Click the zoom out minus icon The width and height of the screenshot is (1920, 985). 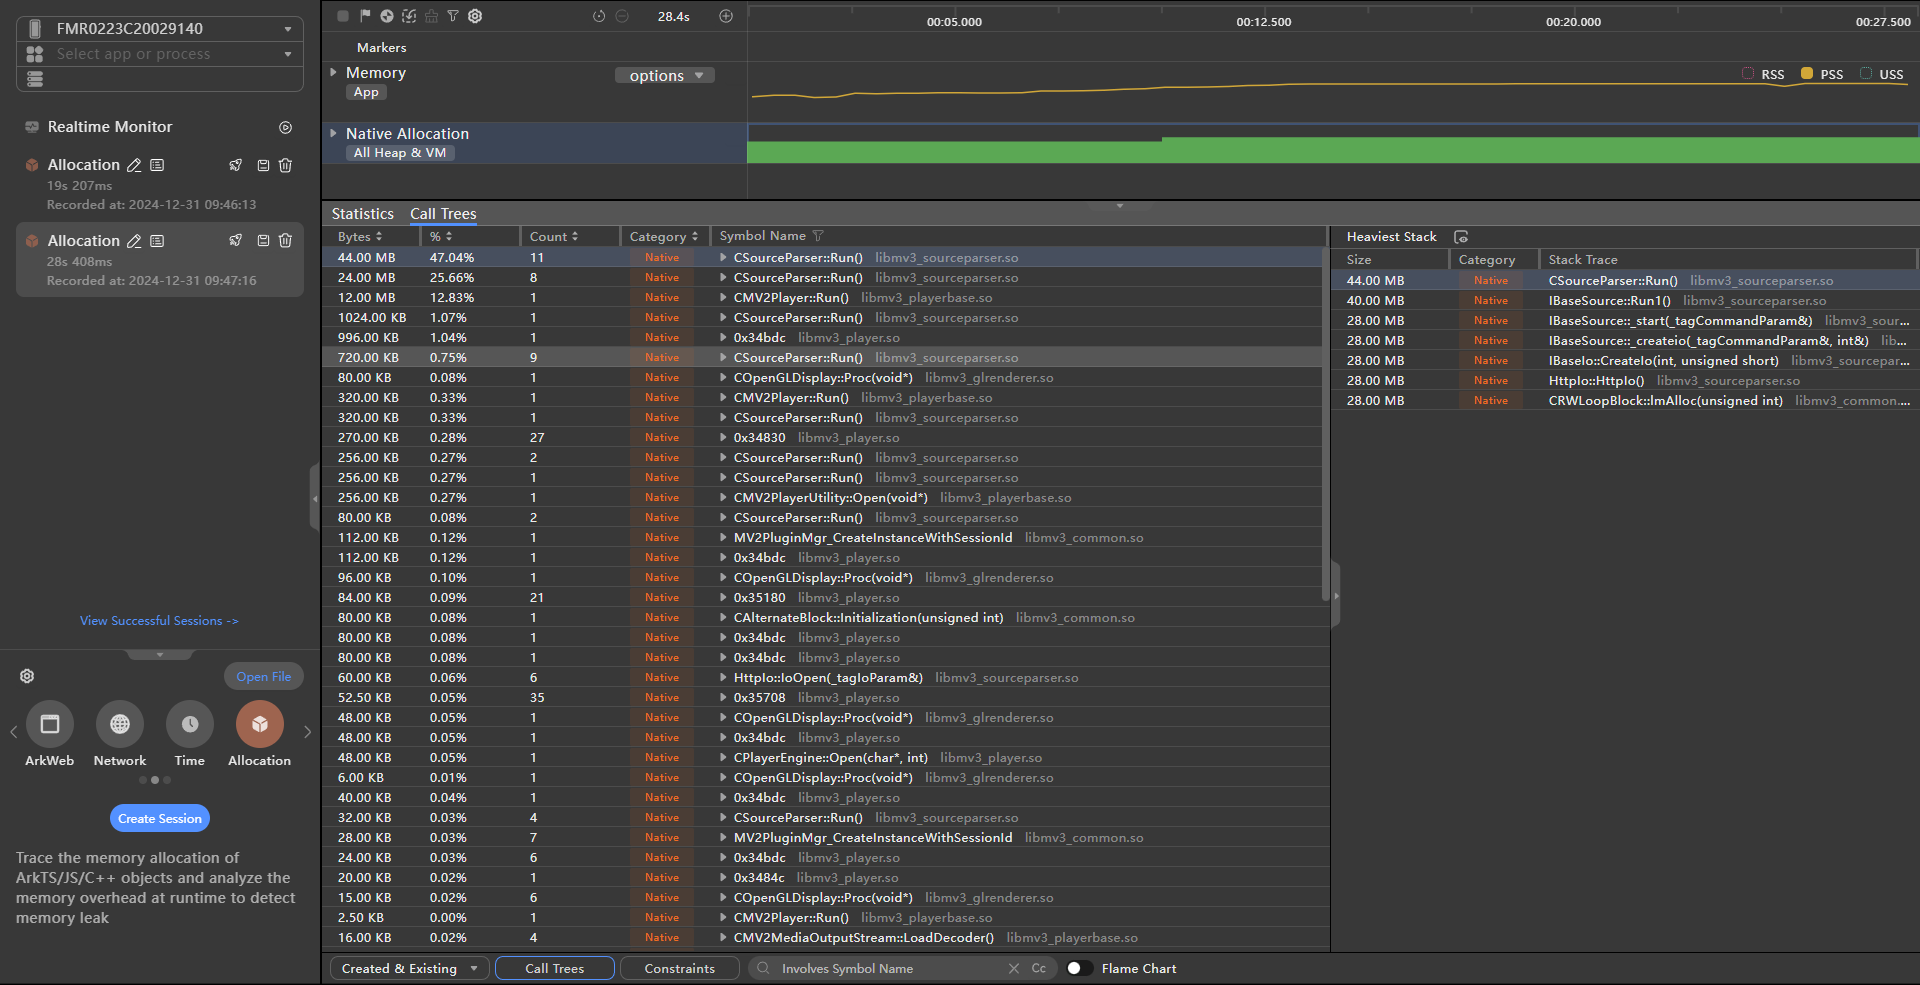pyautogui.click(x=622, y=16)
